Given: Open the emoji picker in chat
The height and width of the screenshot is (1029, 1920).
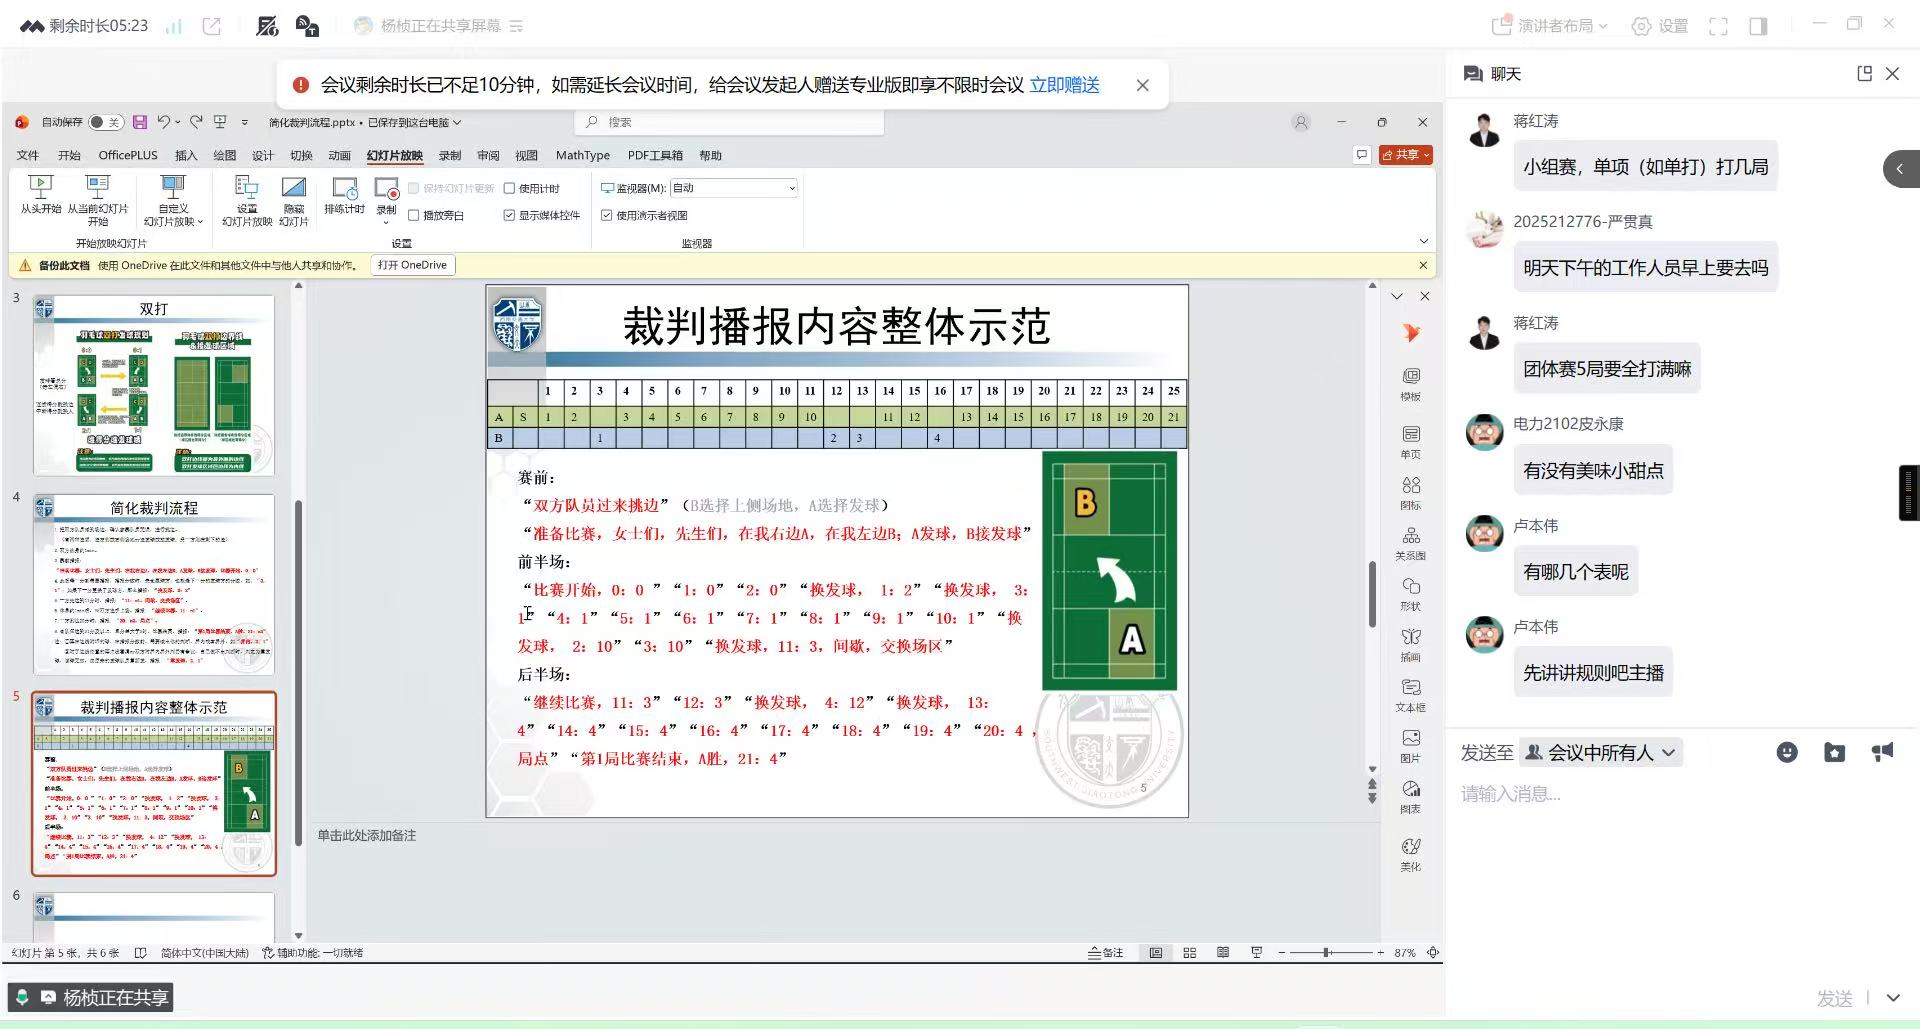Looking at the screenshot, I should tap(1787, 753).
